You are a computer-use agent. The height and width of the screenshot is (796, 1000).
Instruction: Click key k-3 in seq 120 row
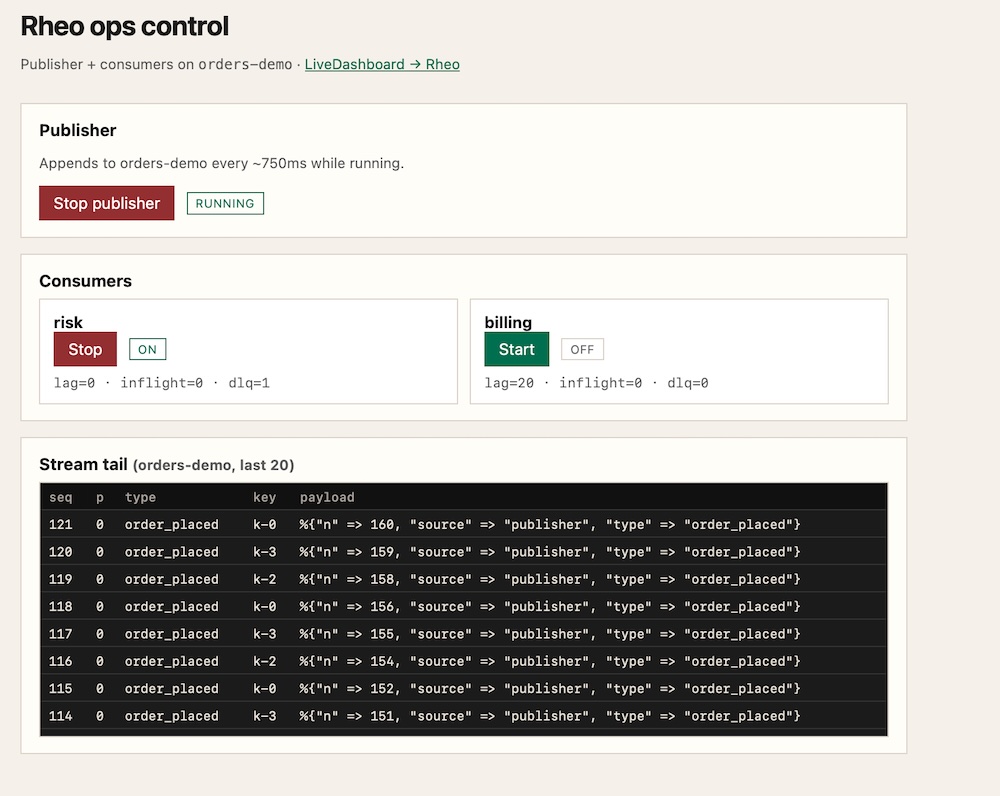(x=265, y=552)
